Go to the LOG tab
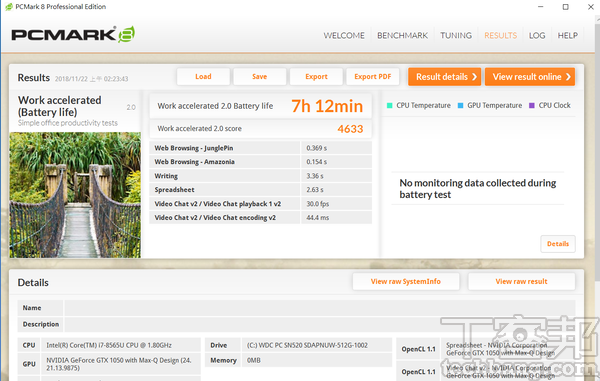Viewport: 600px width, 381px height. coord(537,36)
